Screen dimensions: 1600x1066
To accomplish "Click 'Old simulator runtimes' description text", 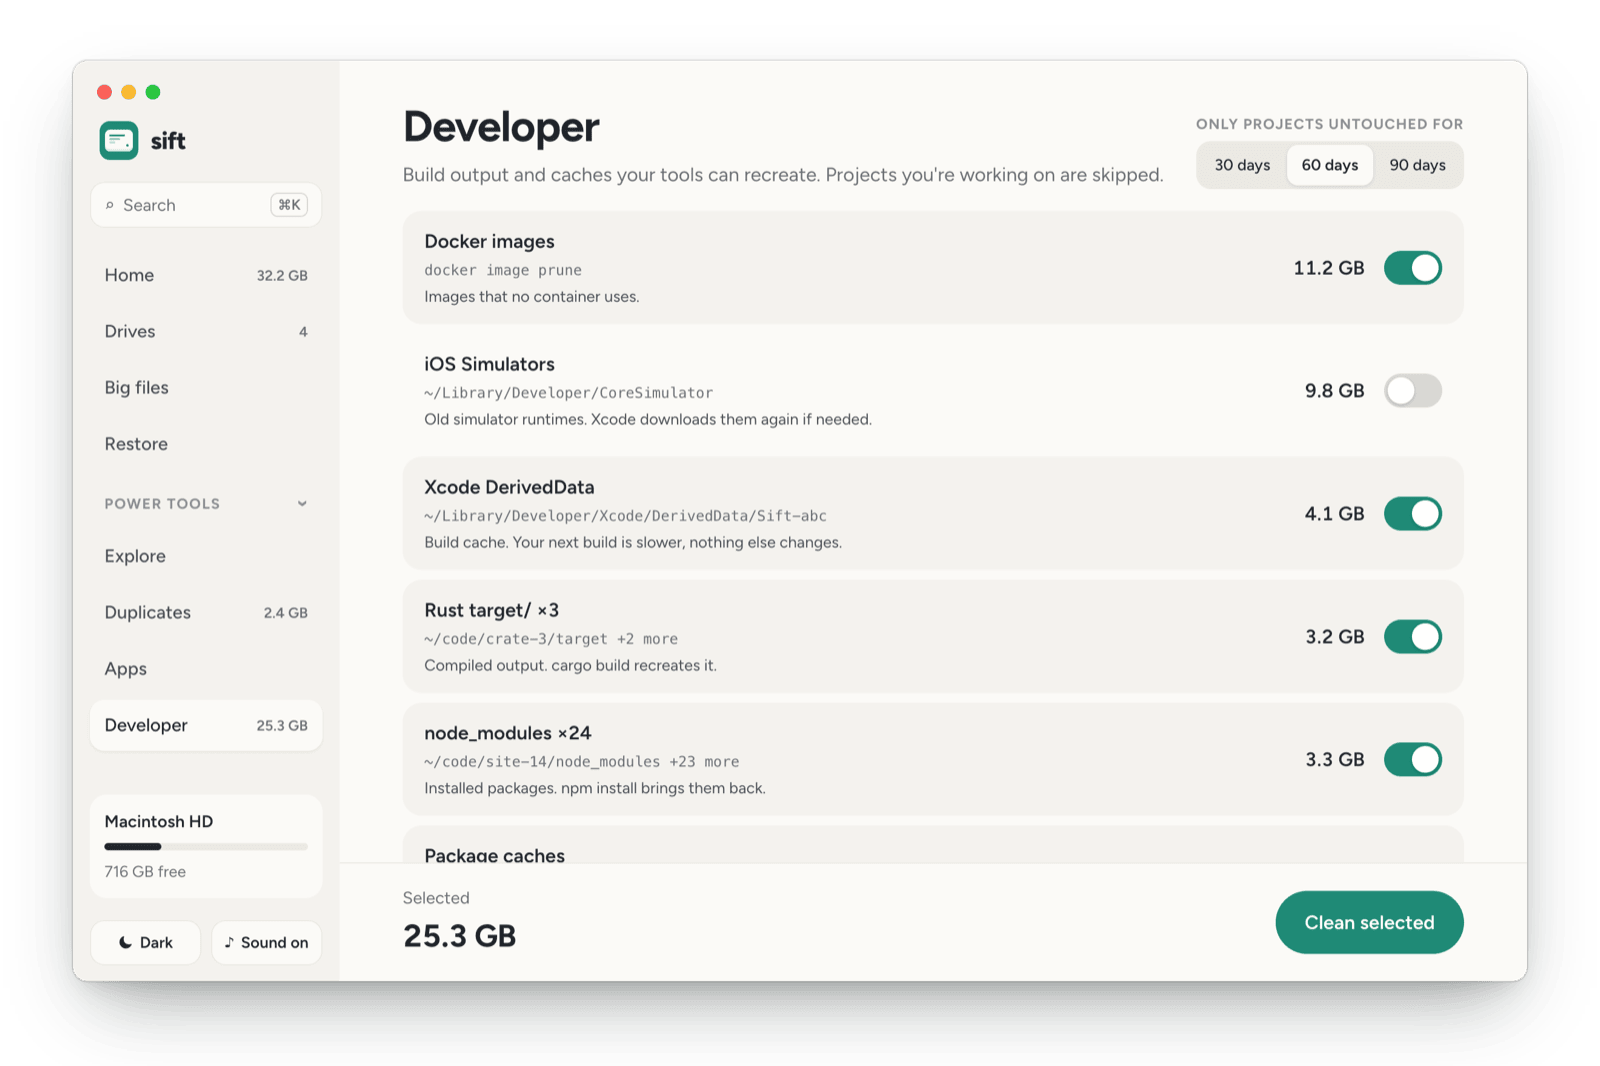I will [648, 420].
